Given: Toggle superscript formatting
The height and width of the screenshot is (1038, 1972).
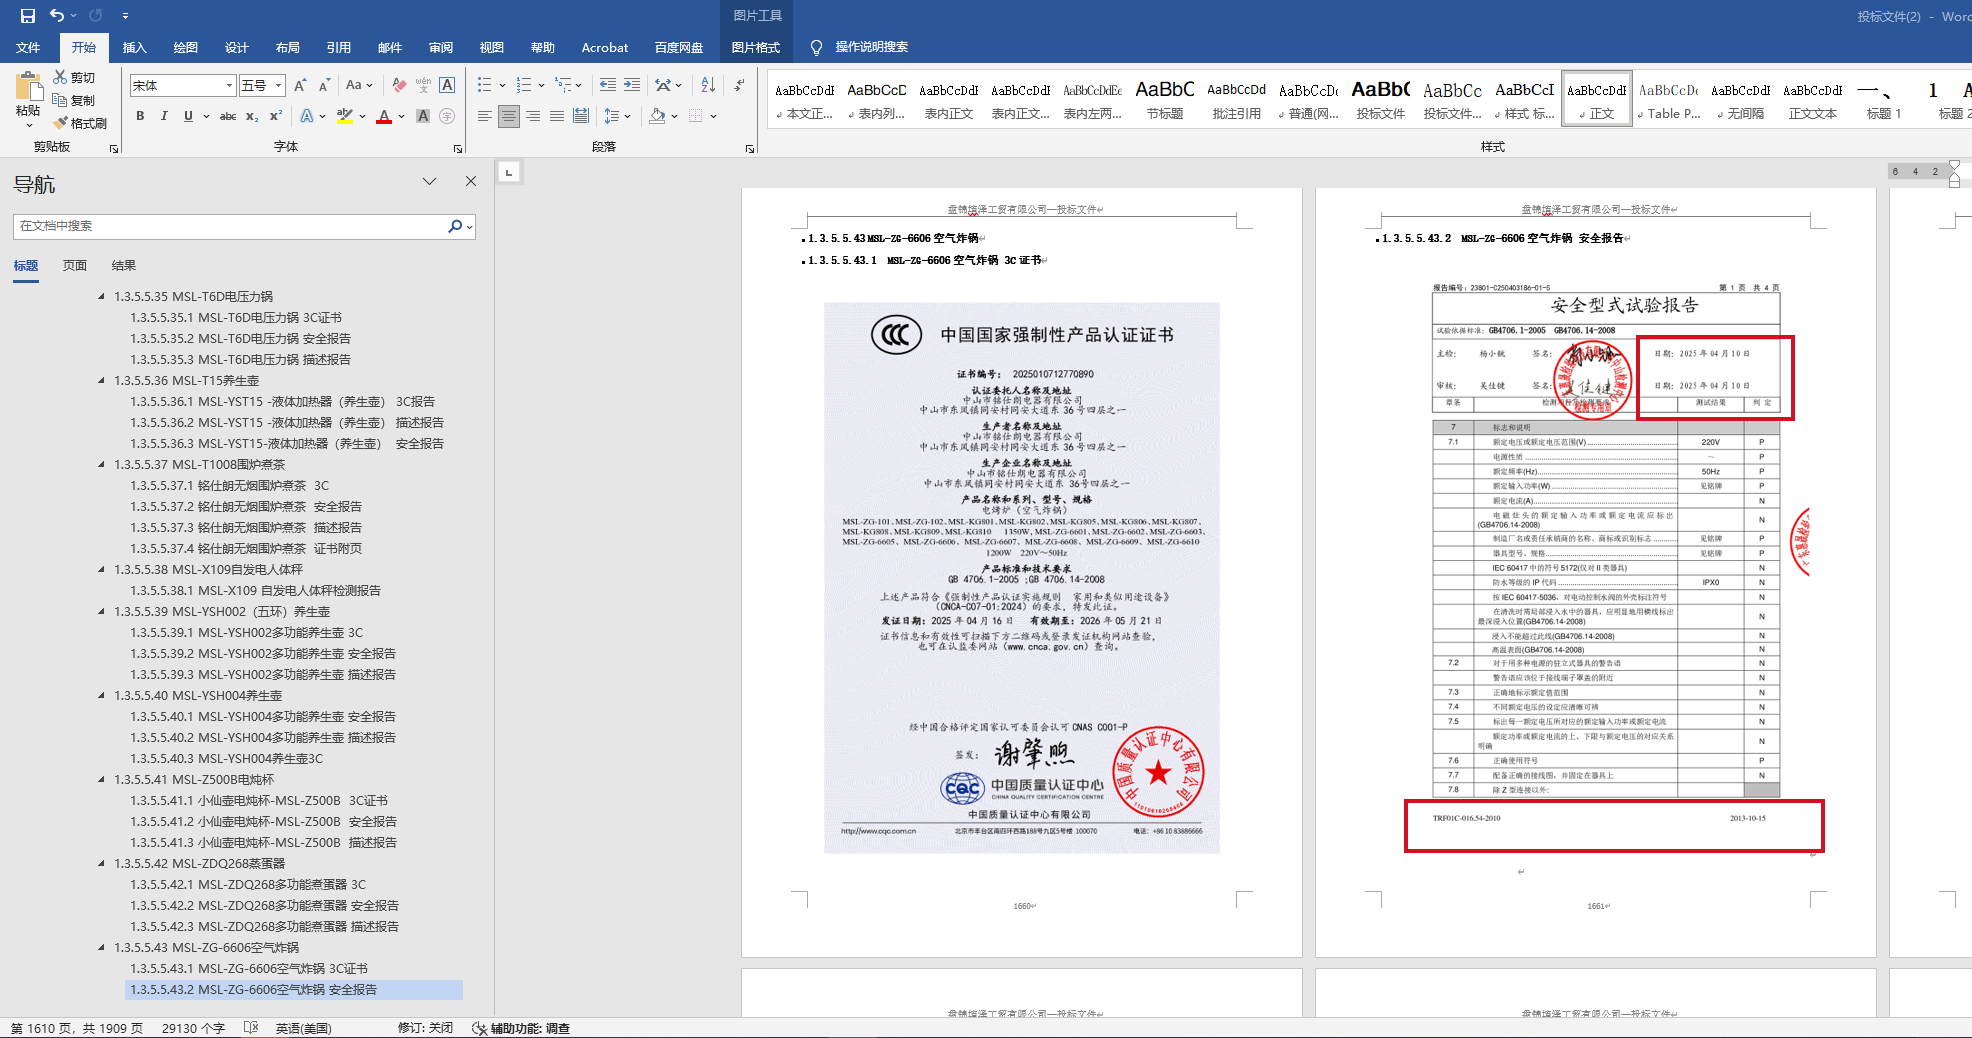Looking at the screenshot, I should (276, 116).
